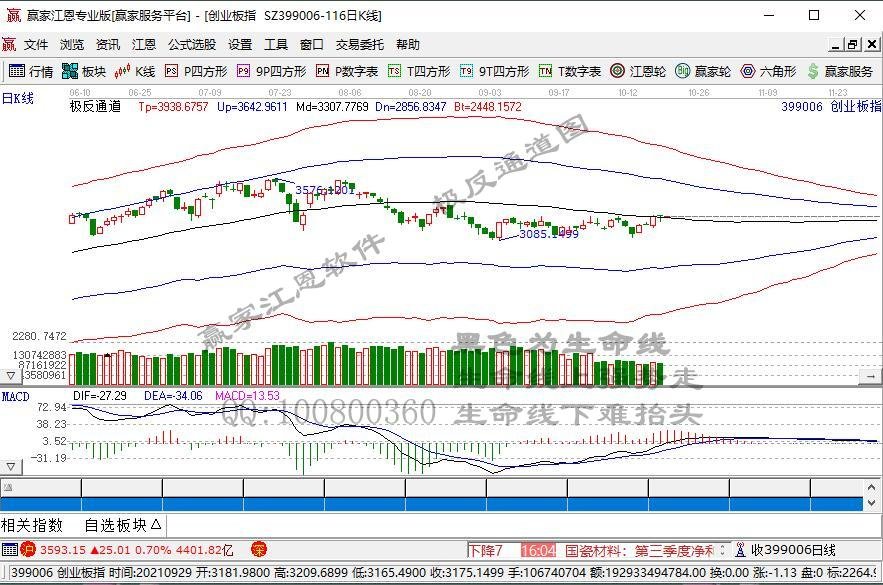Screen dimensions: 883x585
Task: Click the 10-12 date on time axis
Action: (627, 92)
